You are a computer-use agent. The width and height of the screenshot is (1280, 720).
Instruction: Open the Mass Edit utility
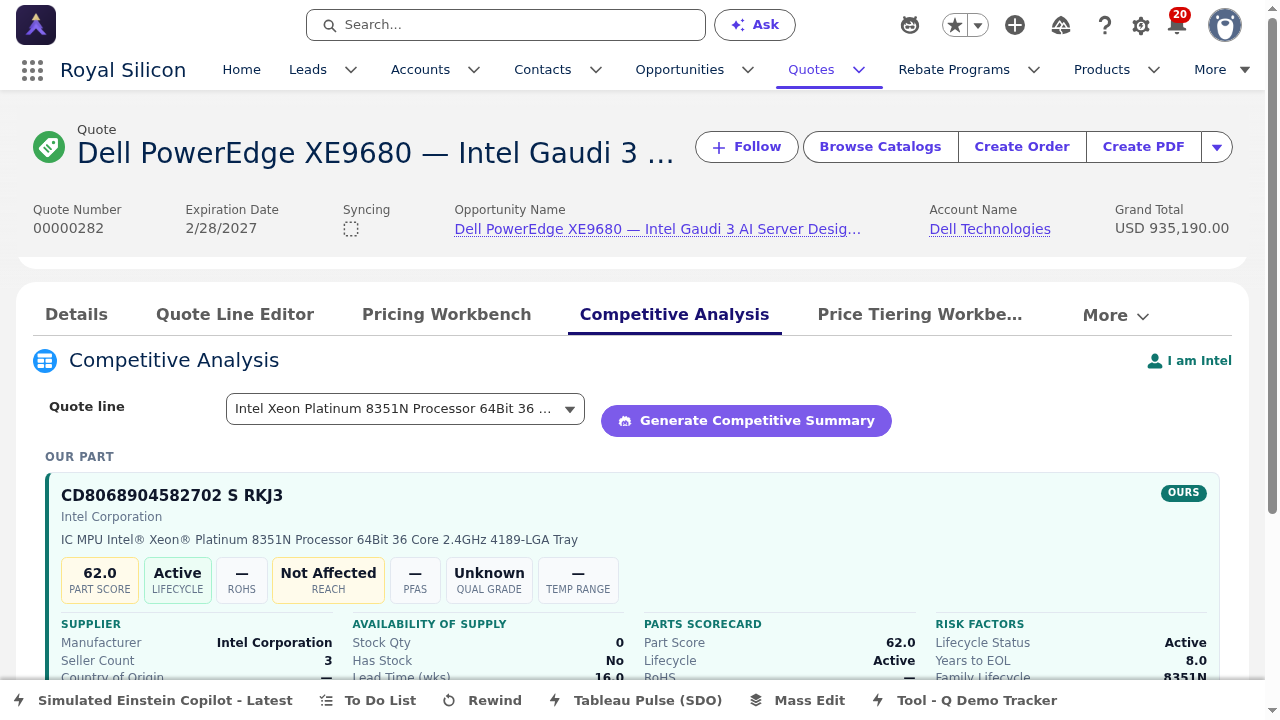797,701
